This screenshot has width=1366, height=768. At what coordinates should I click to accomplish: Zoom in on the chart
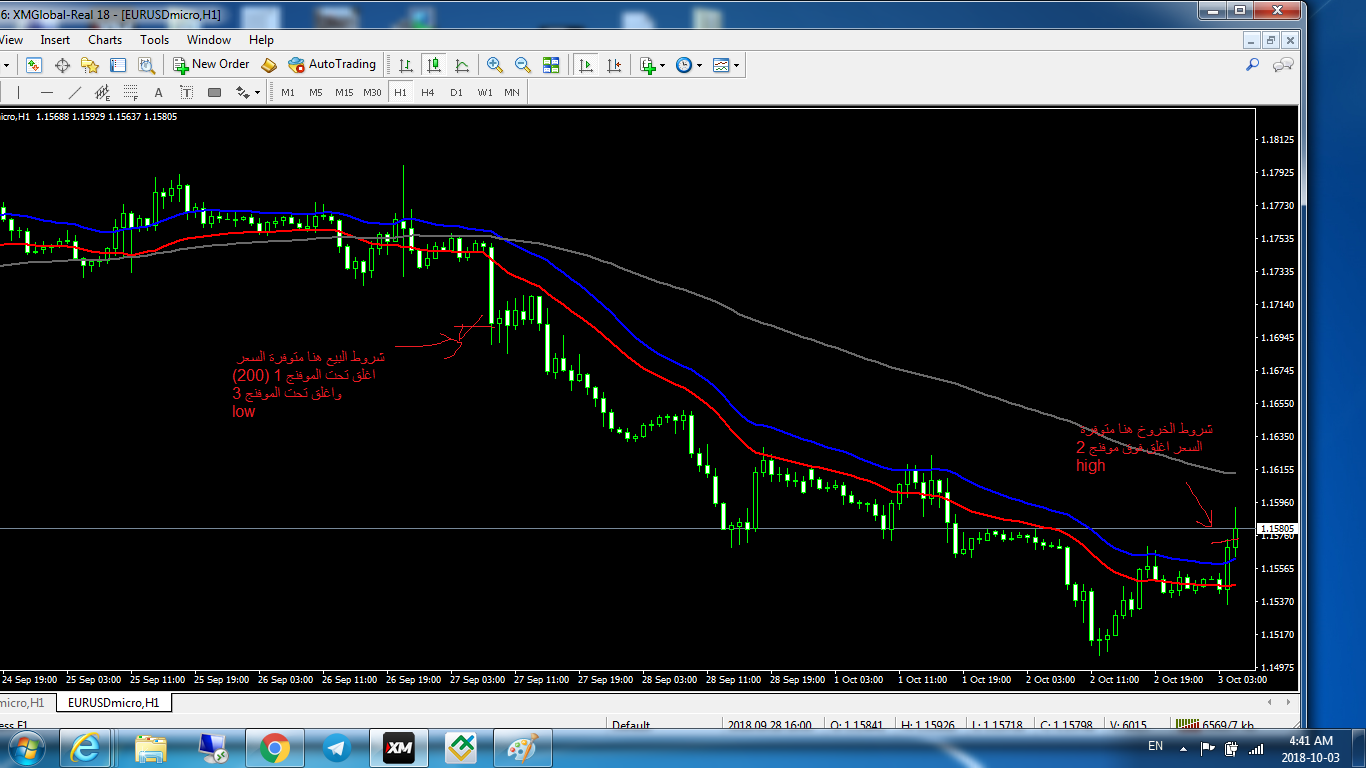(494, 65)
